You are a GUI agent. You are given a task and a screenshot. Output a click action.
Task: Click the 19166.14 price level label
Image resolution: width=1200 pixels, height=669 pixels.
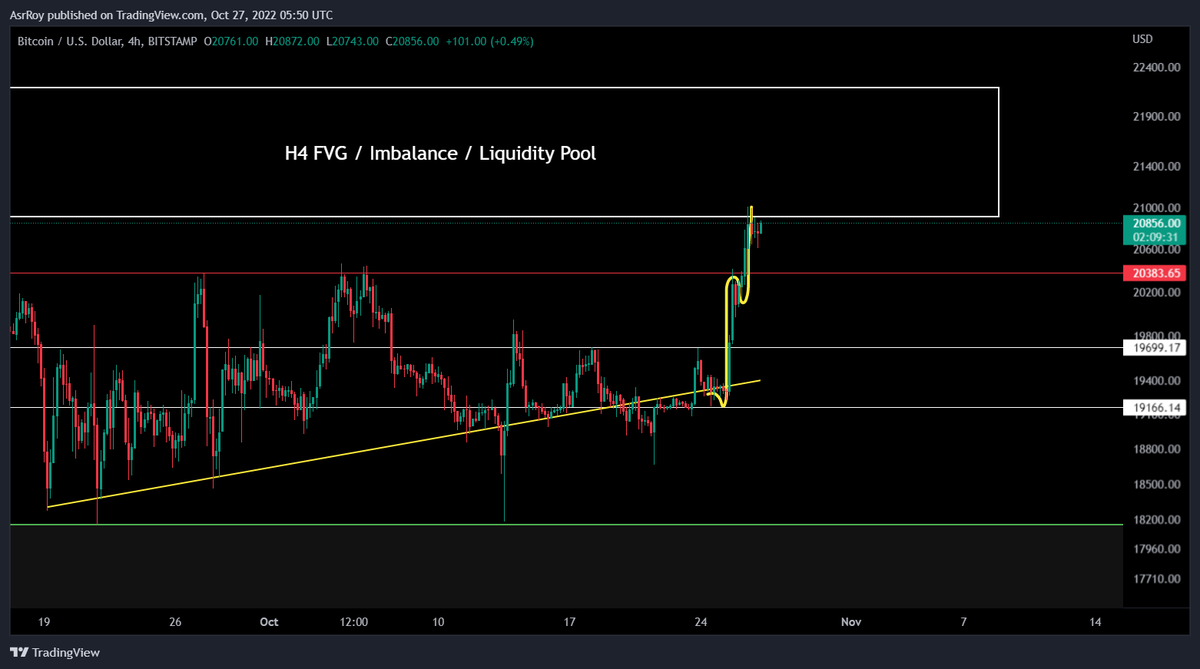point(1155,407)
